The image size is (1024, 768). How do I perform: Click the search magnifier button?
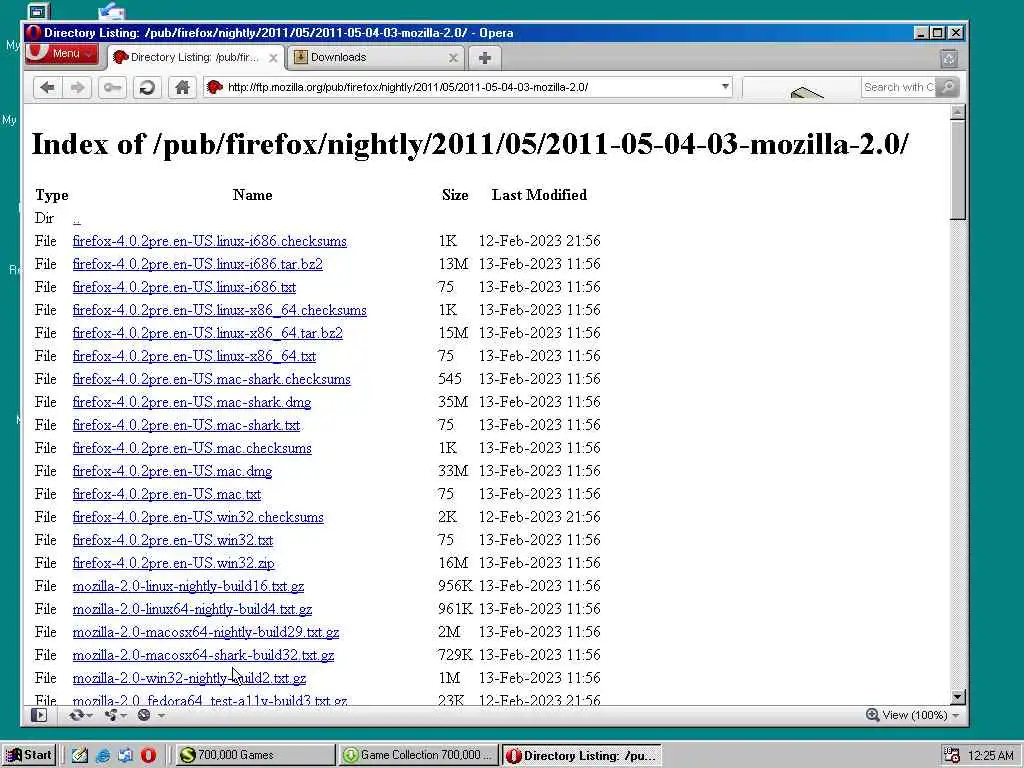click(x=947, y=87)
